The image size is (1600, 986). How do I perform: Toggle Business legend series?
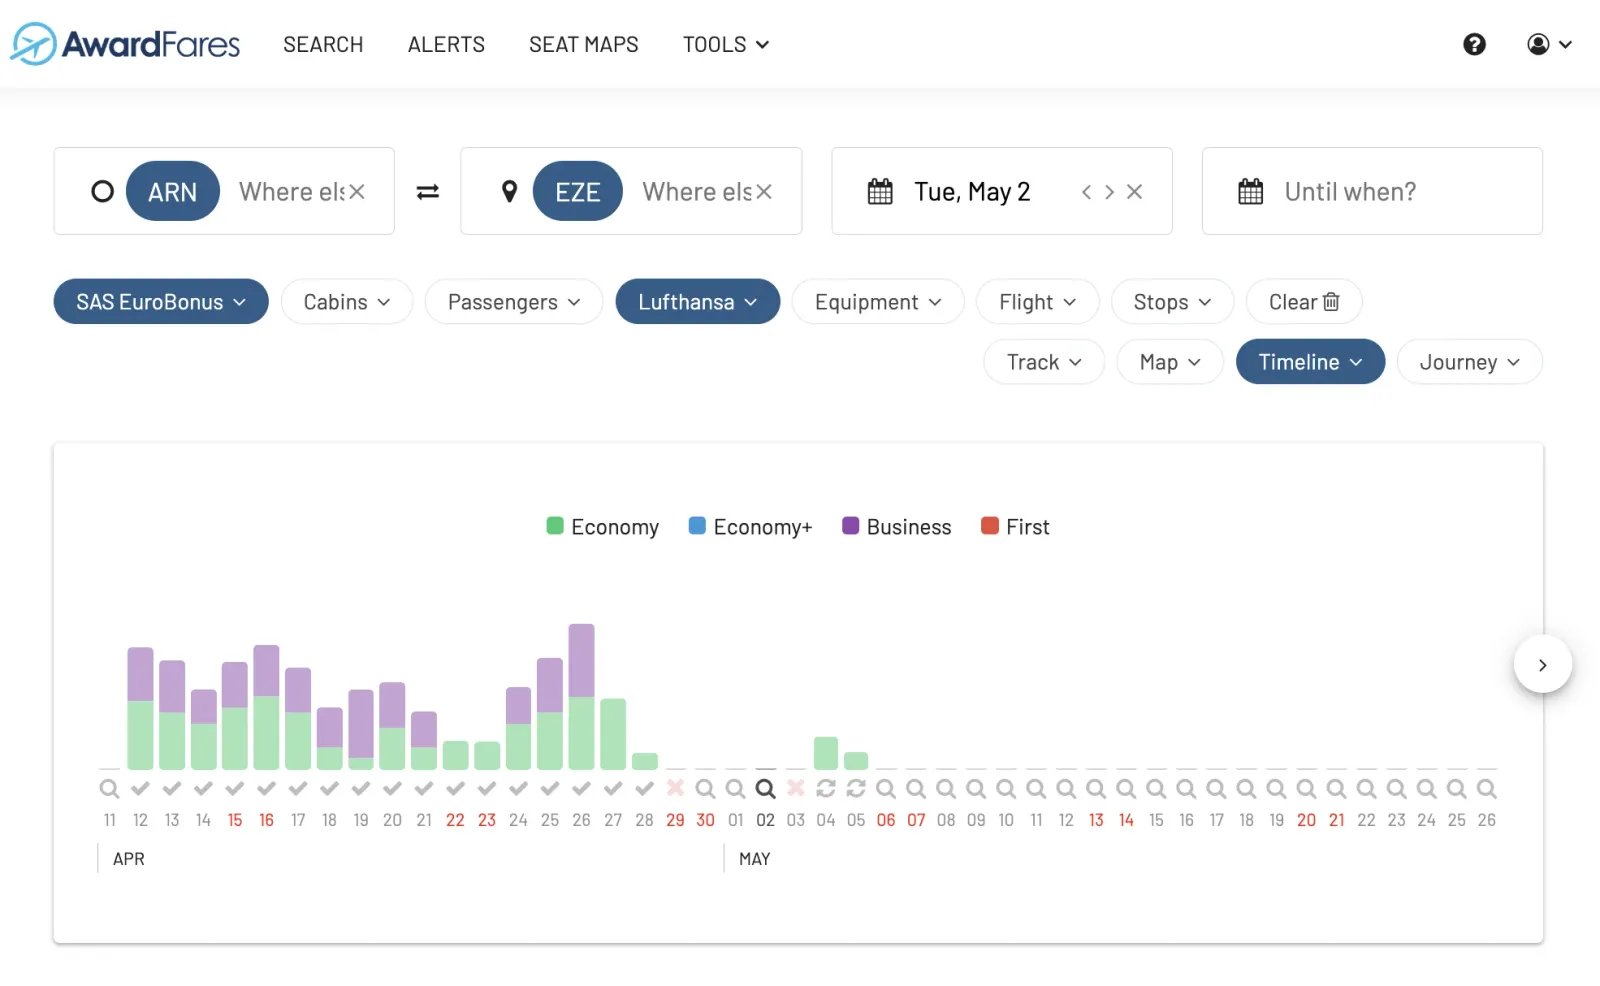click(x=897, y=526)
